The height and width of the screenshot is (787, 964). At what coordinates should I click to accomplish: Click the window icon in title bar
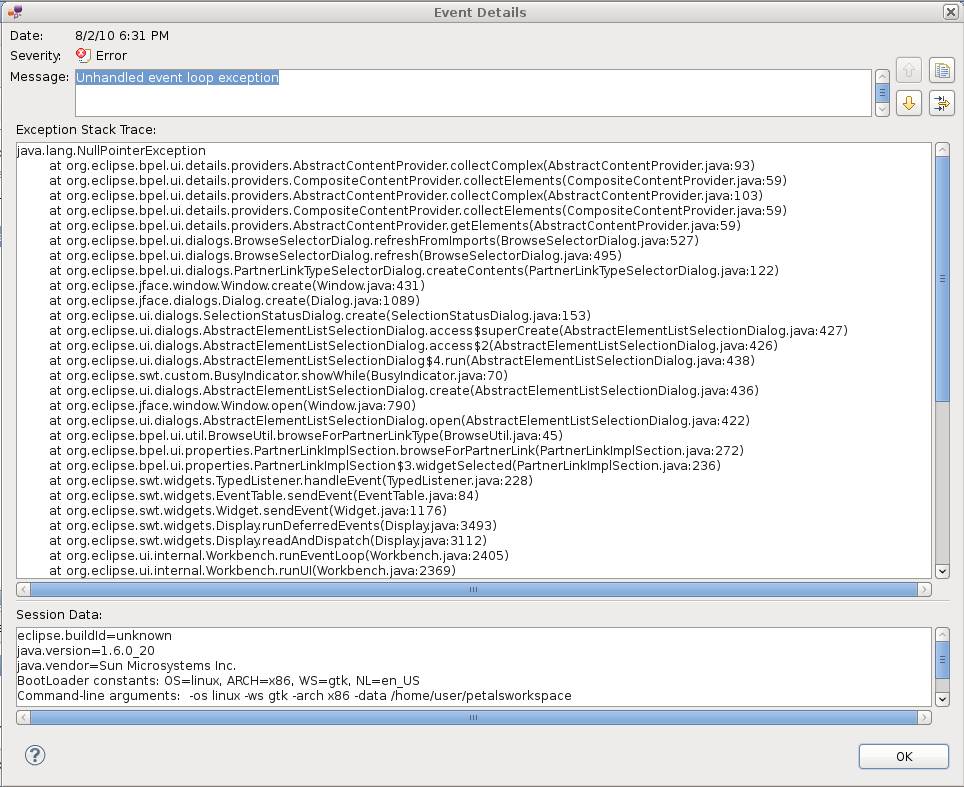coord(15,12)
